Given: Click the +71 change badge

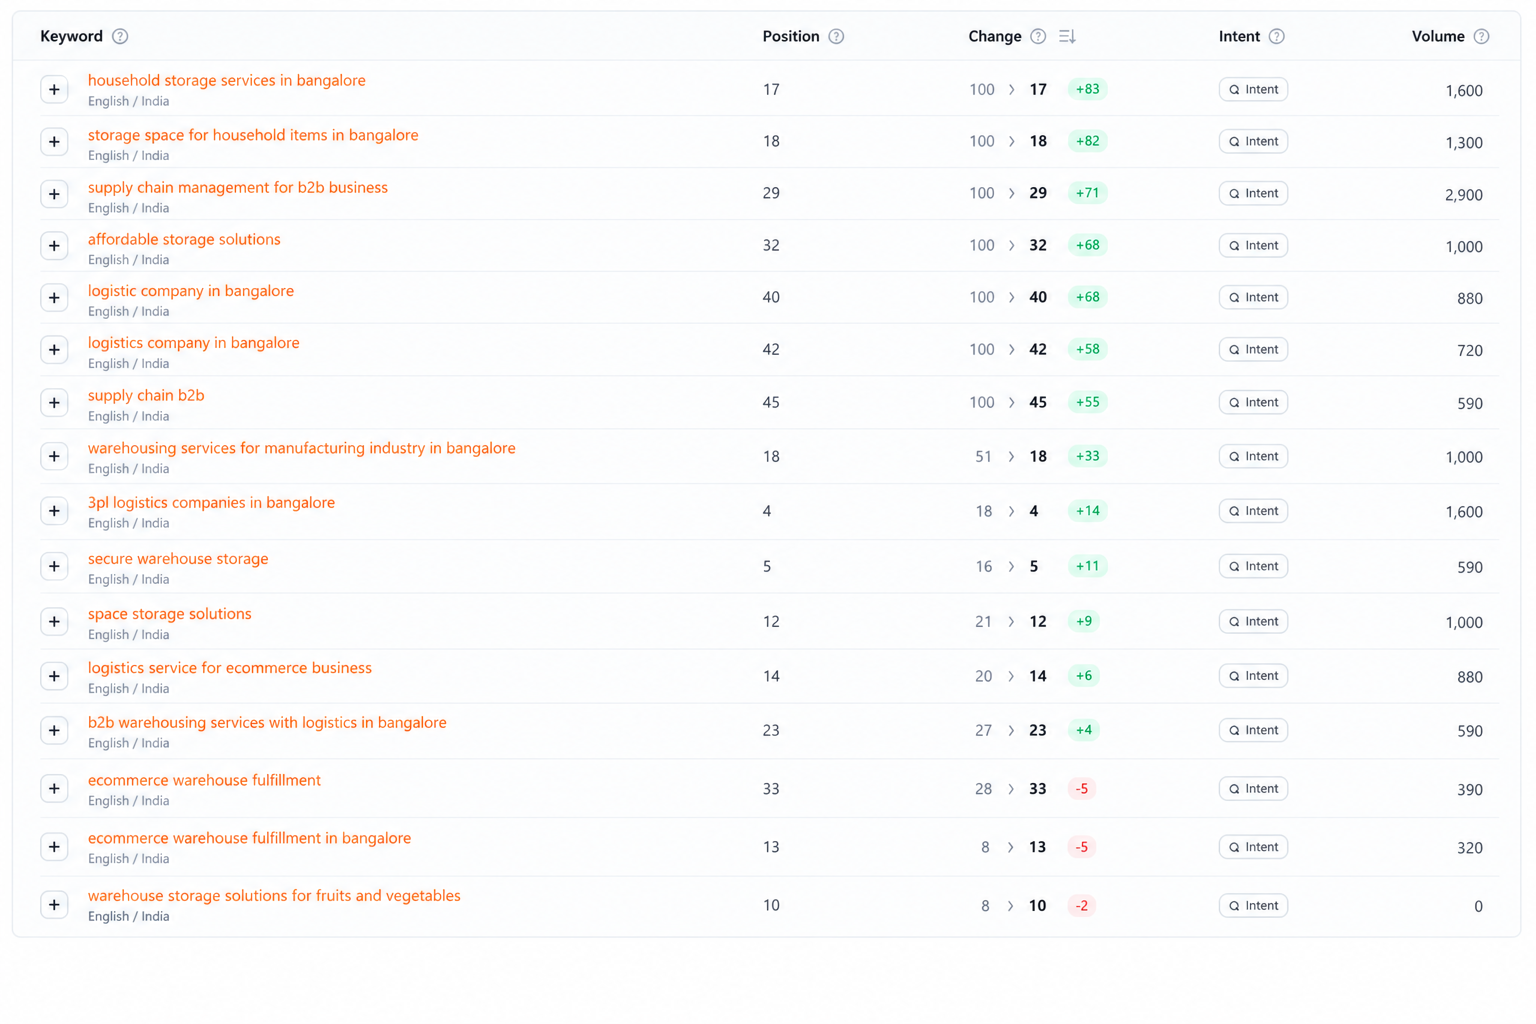Looking at the screenshot, I should 1087,194.
